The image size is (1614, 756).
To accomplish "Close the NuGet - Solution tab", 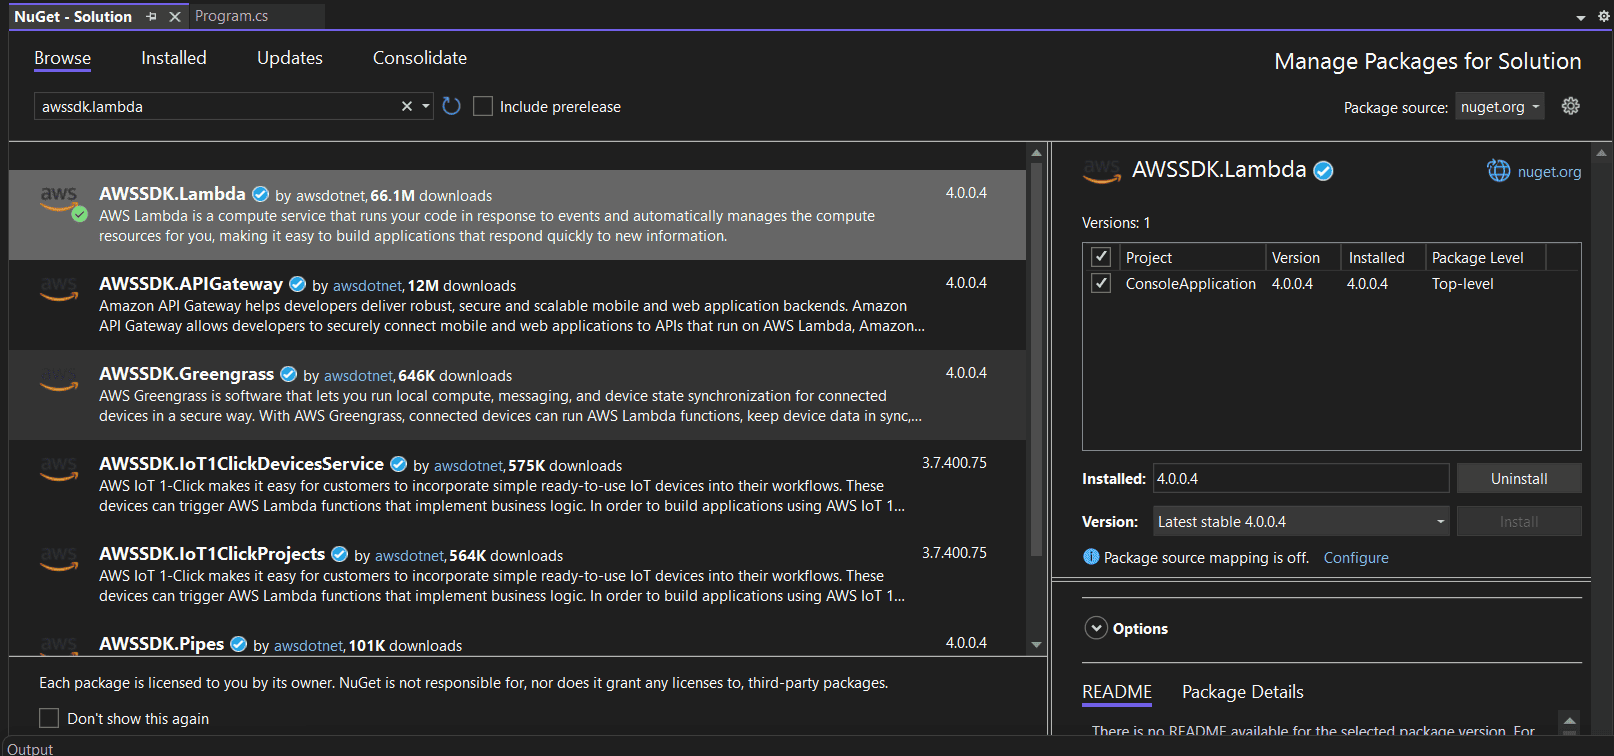I will (x=175, y=17).
